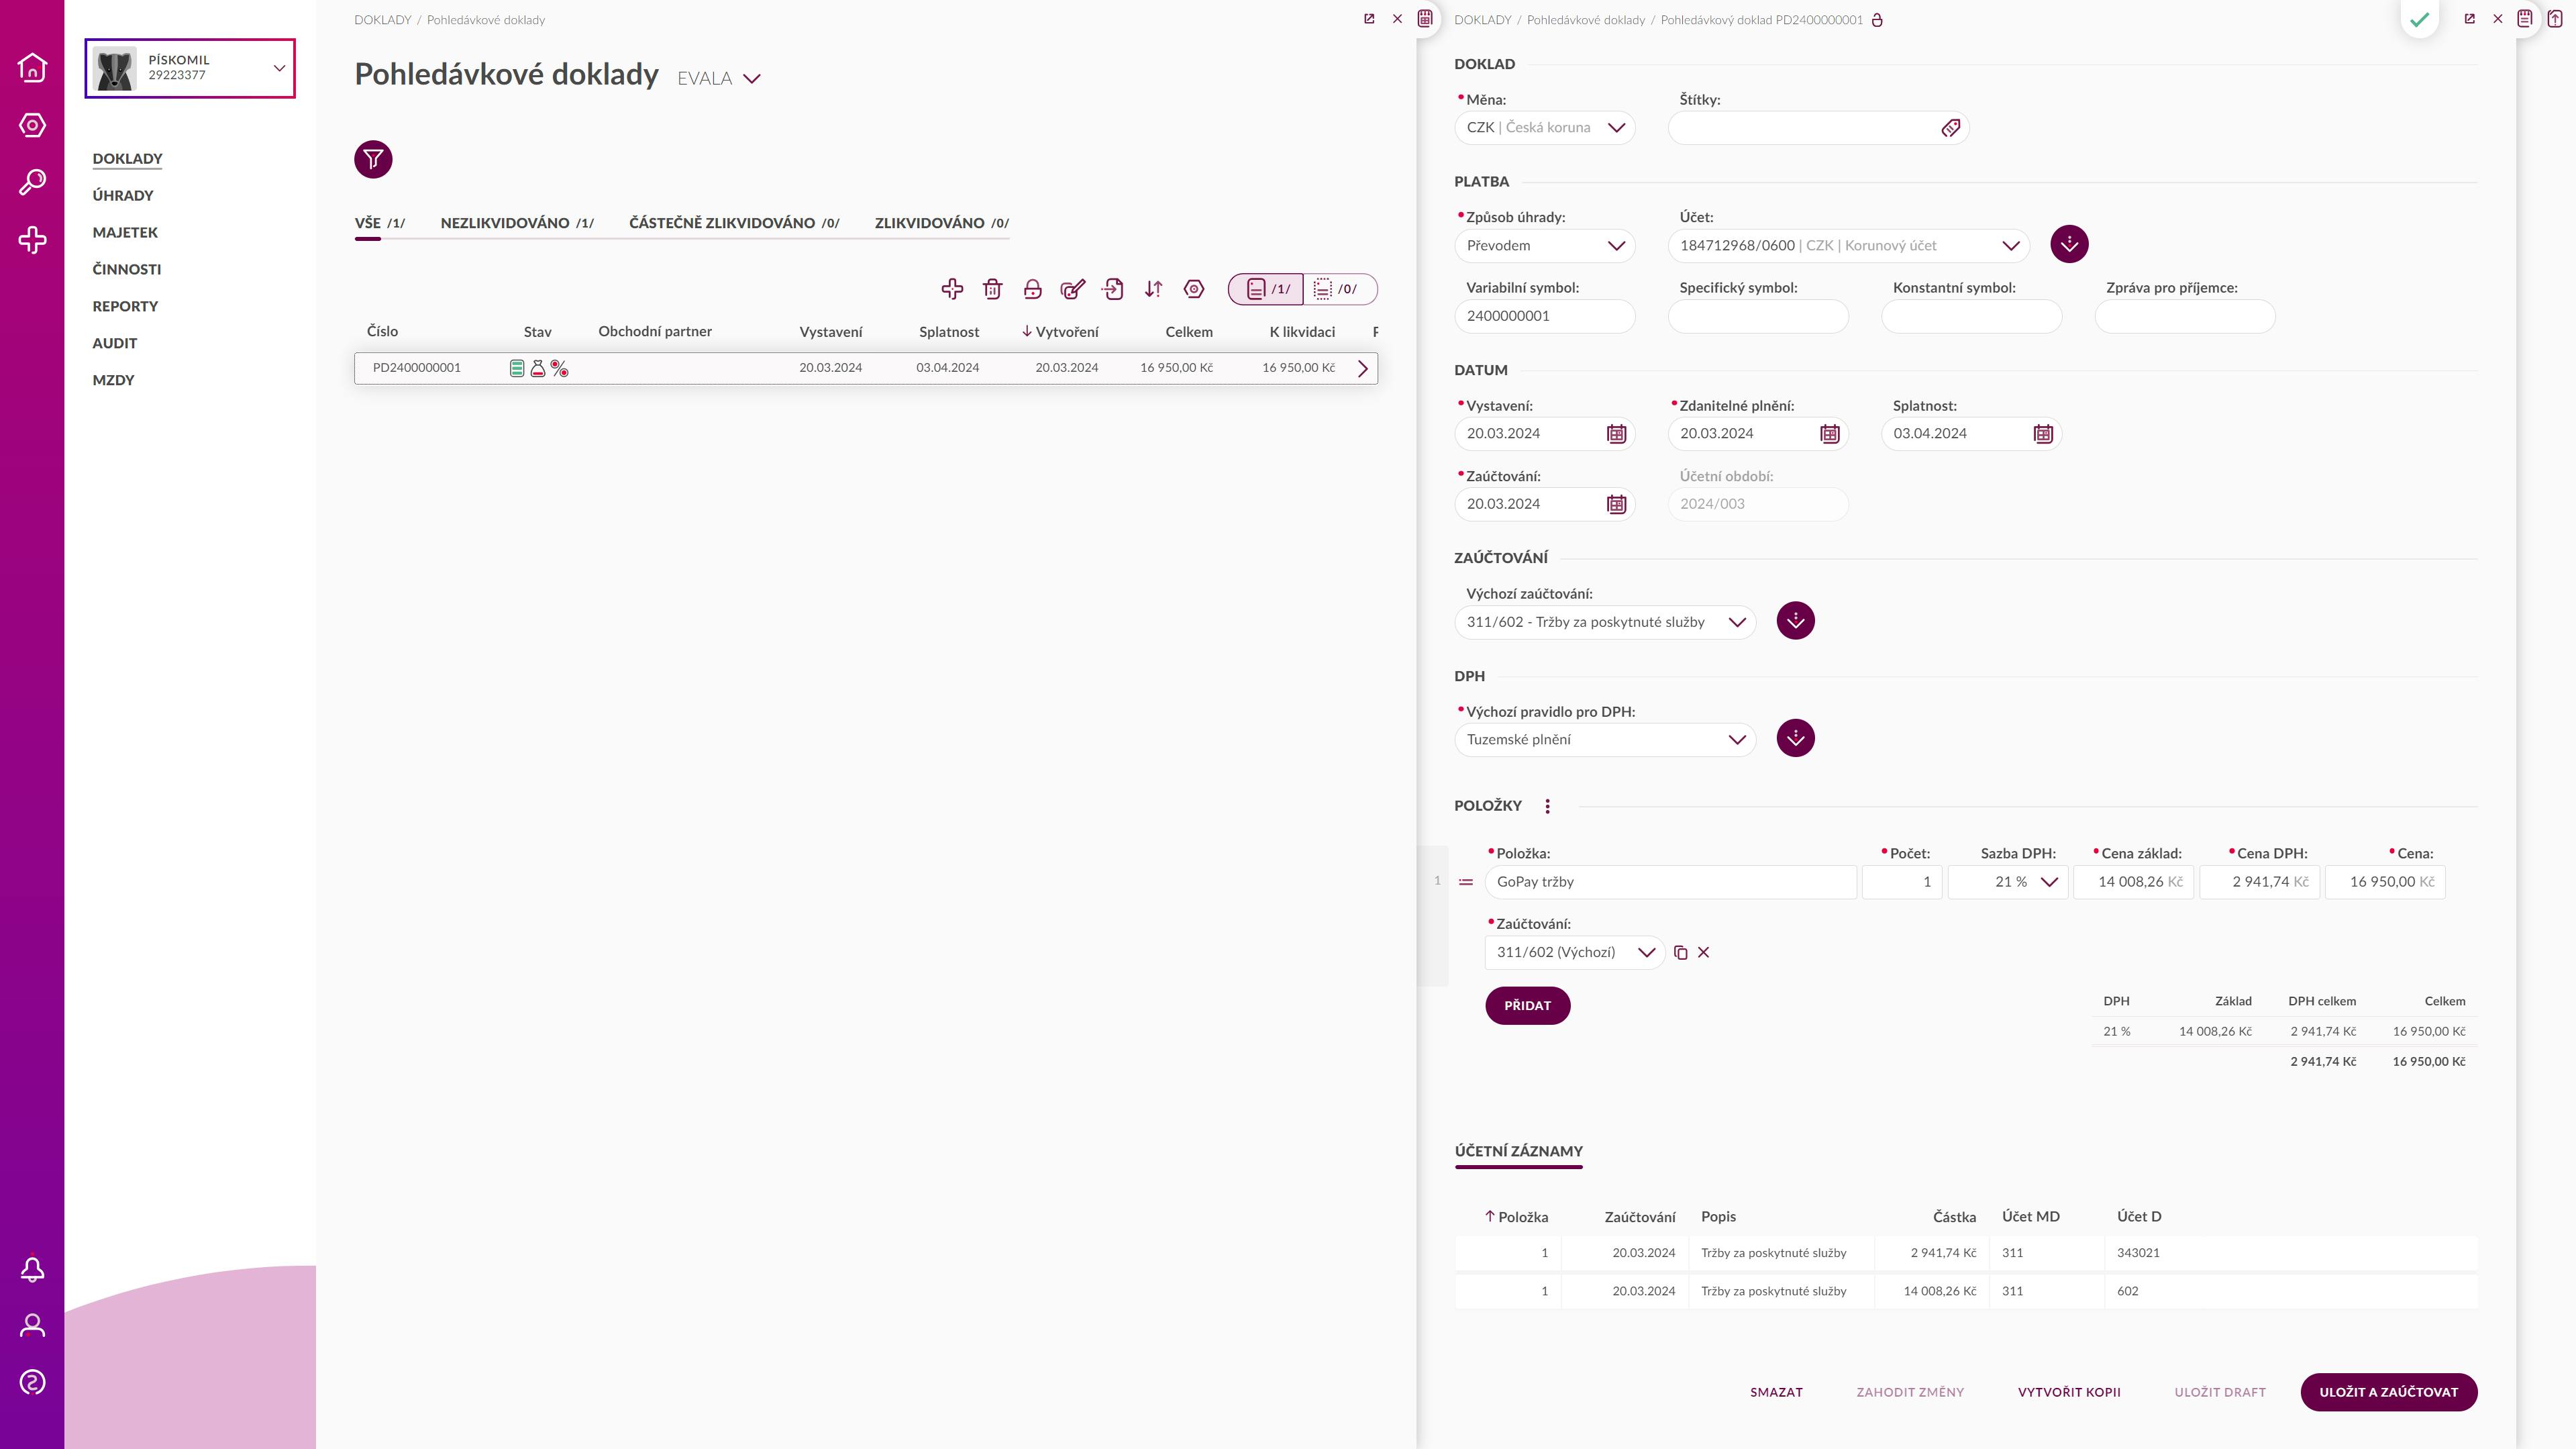Click the PŘIDAT button
2576x1449 pixels.
pos(1527,1006)
